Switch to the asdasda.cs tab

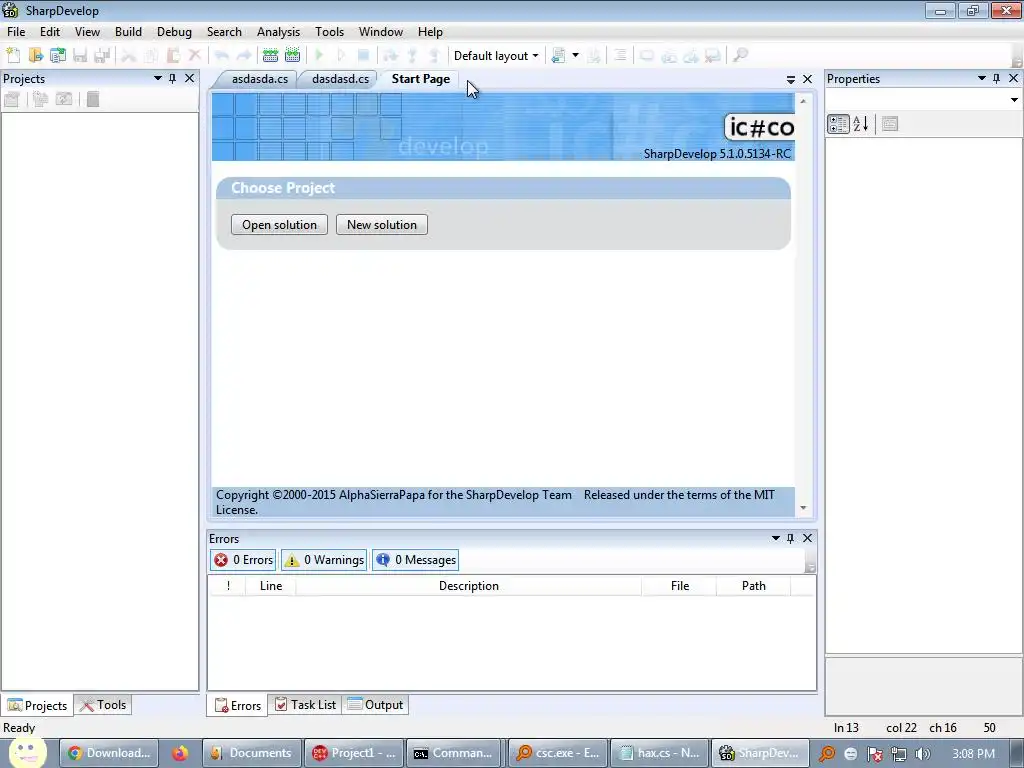[259, 79]
